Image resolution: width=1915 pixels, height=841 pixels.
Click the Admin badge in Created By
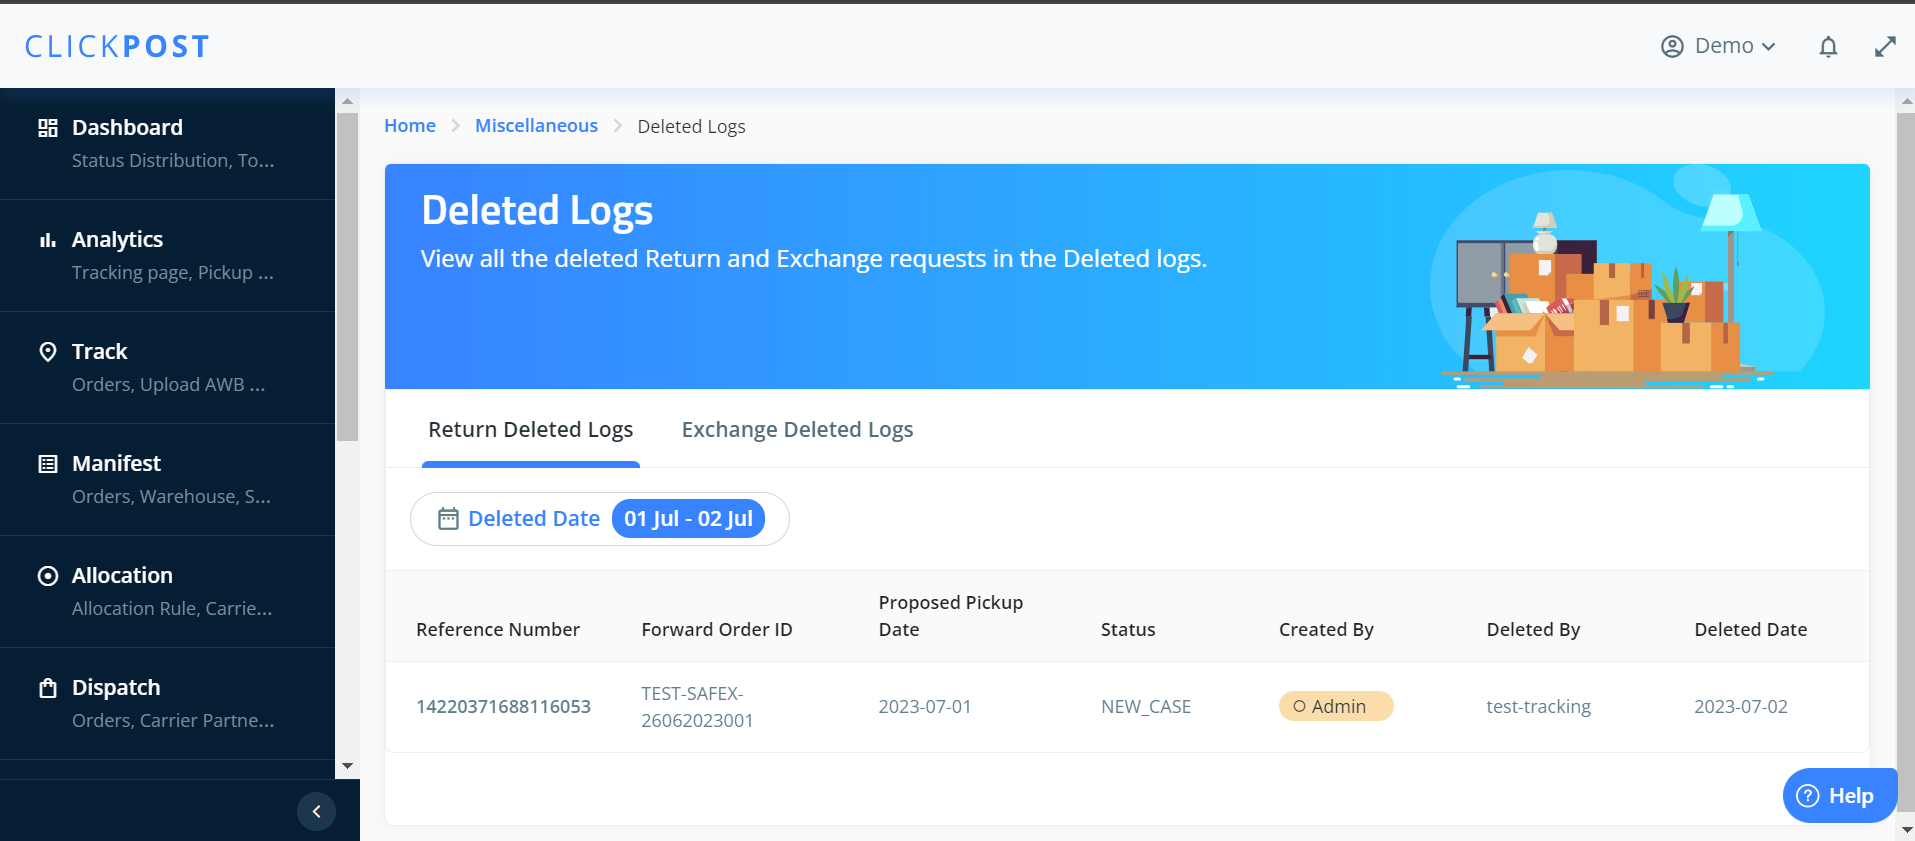coord(1335,706)
